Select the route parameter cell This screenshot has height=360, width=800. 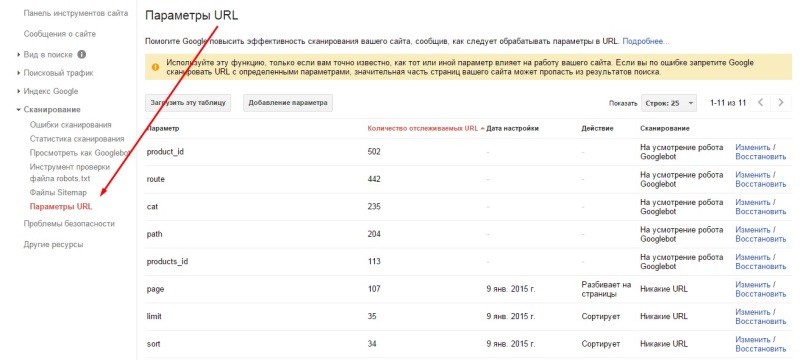[x=156, y=179]
